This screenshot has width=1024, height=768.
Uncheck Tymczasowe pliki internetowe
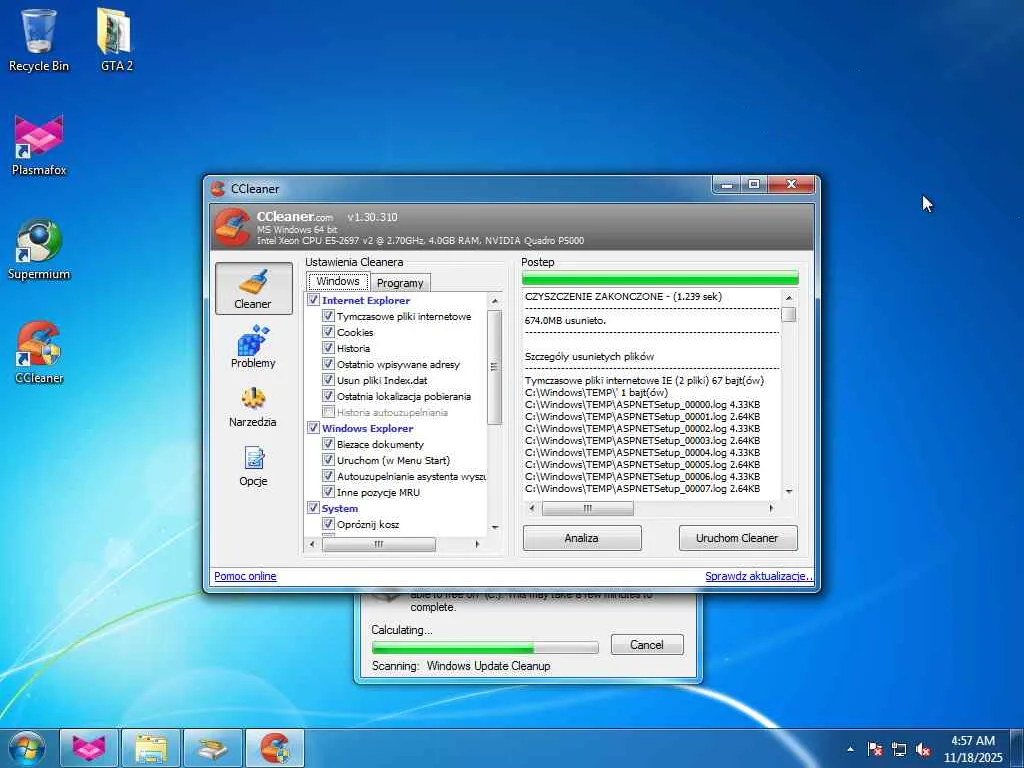tap(328, 316)
